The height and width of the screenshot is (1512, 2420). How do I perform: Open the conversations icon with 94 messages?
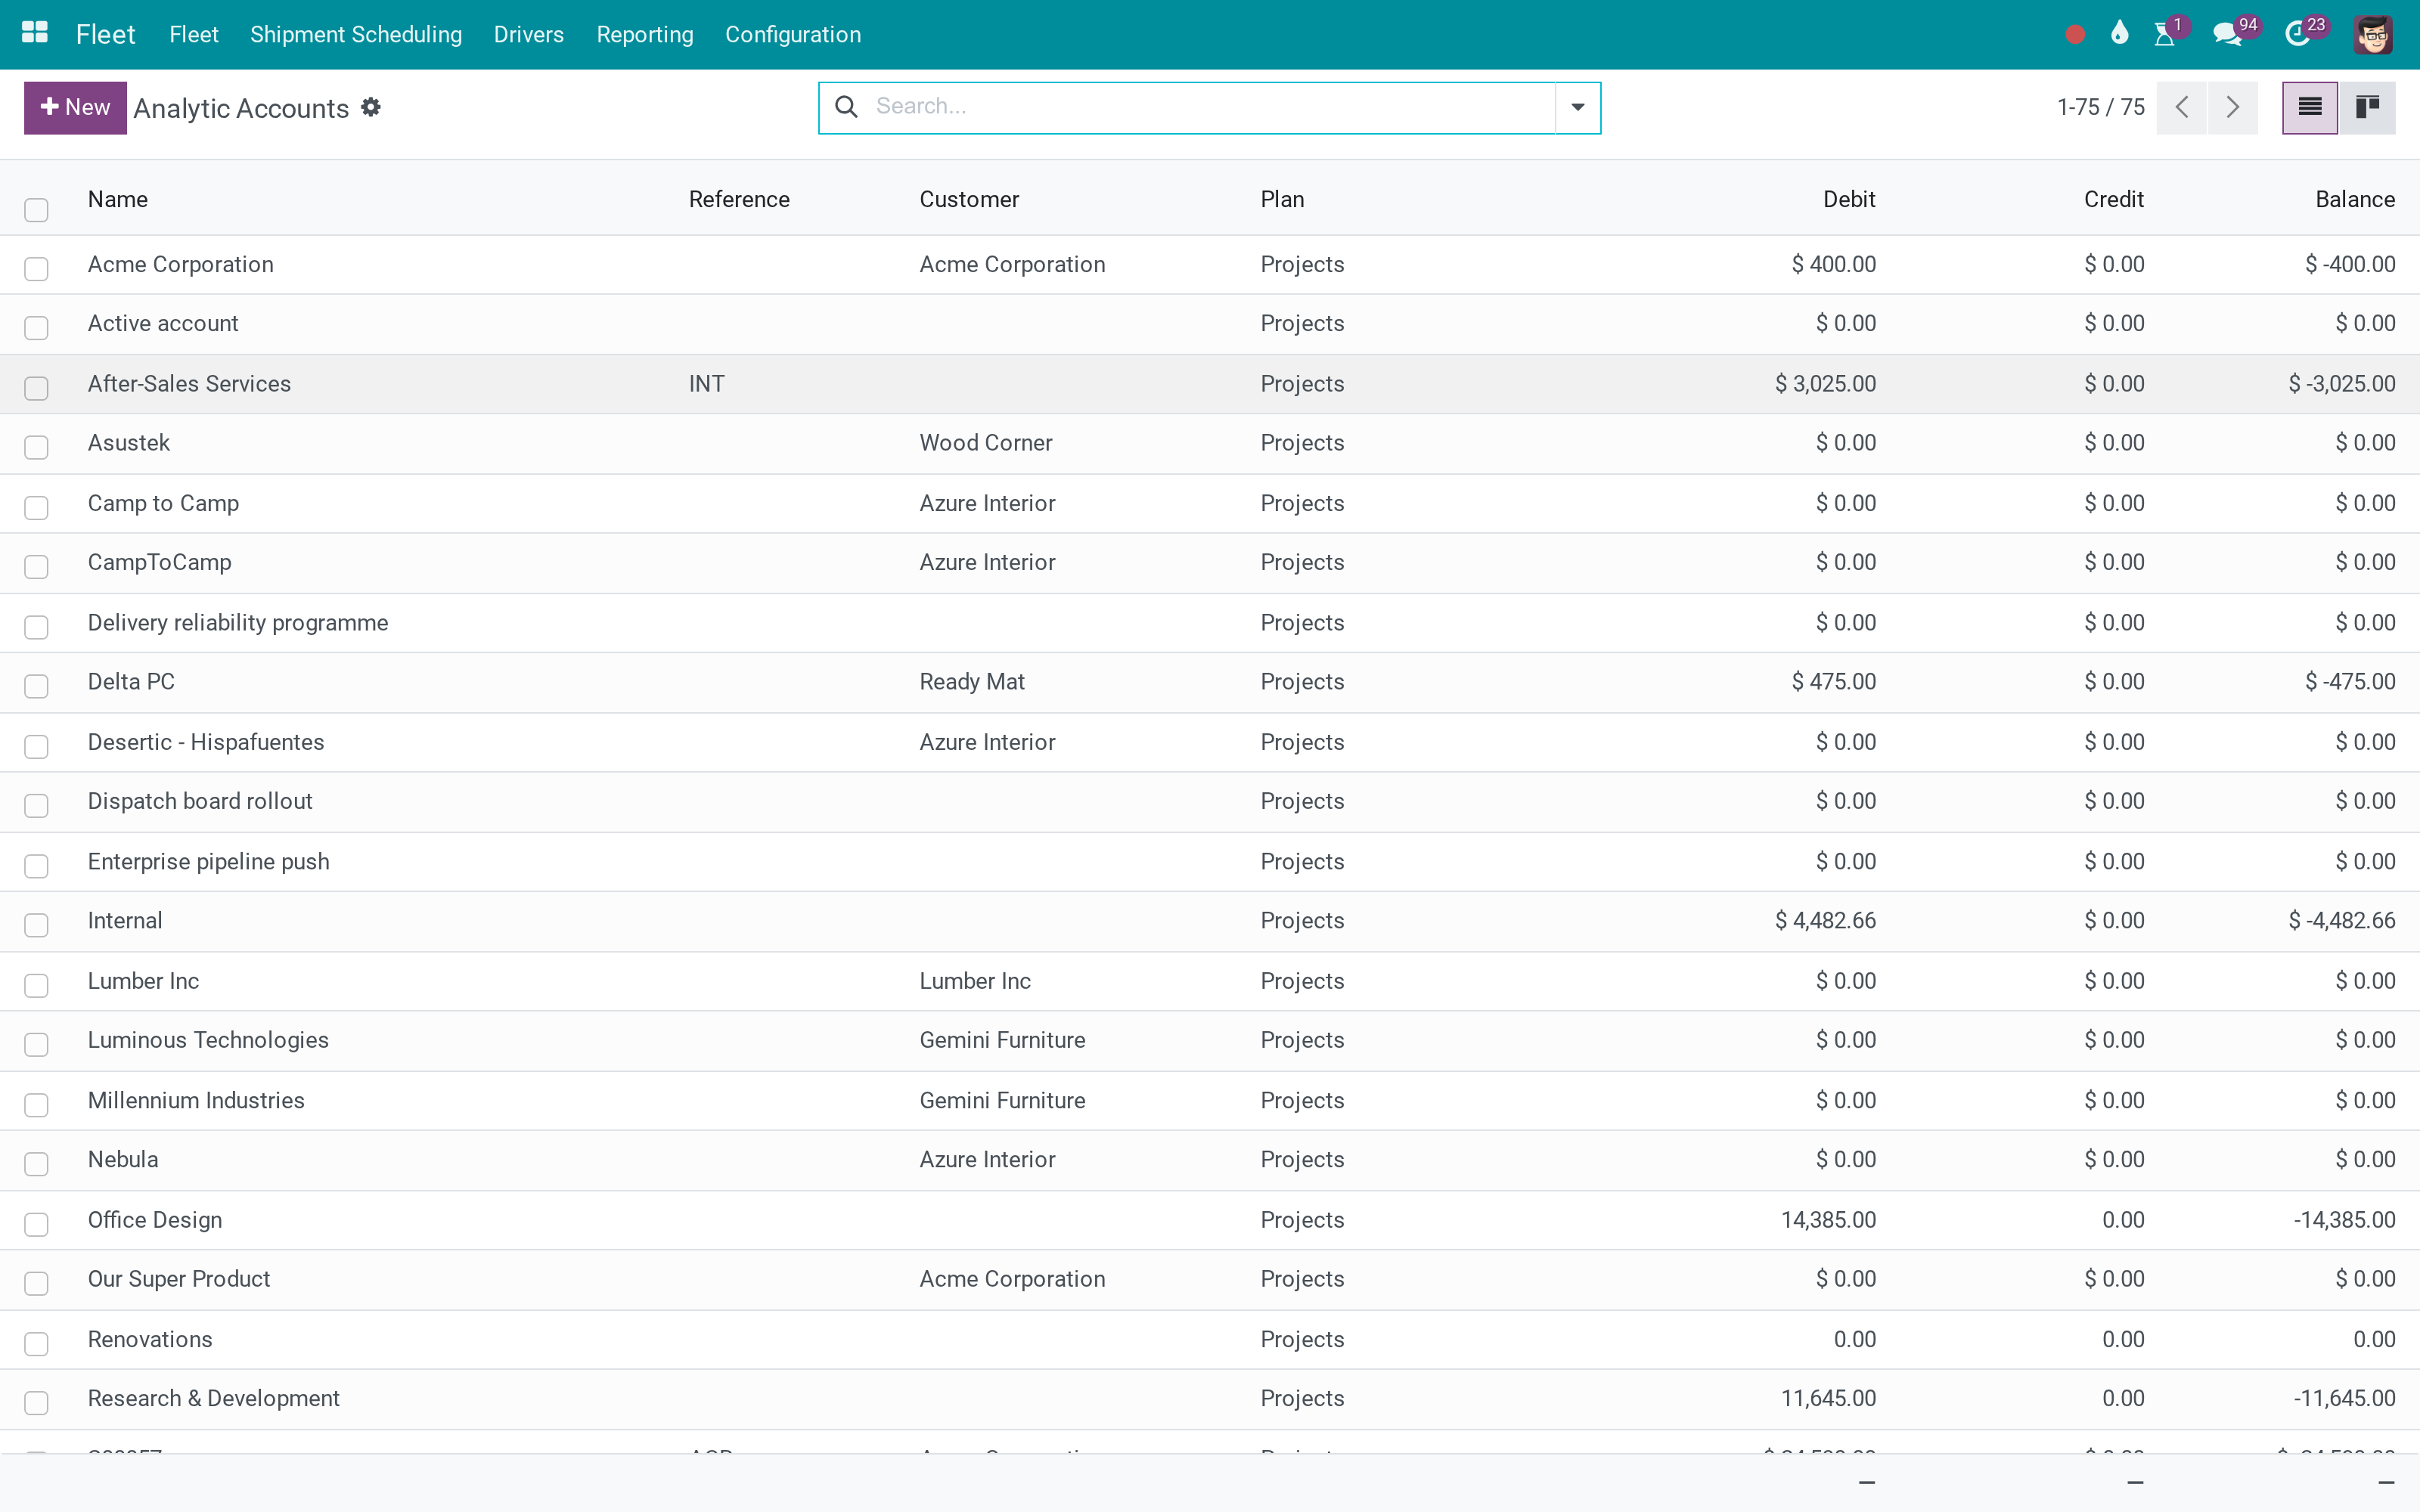pos(2228,34)
